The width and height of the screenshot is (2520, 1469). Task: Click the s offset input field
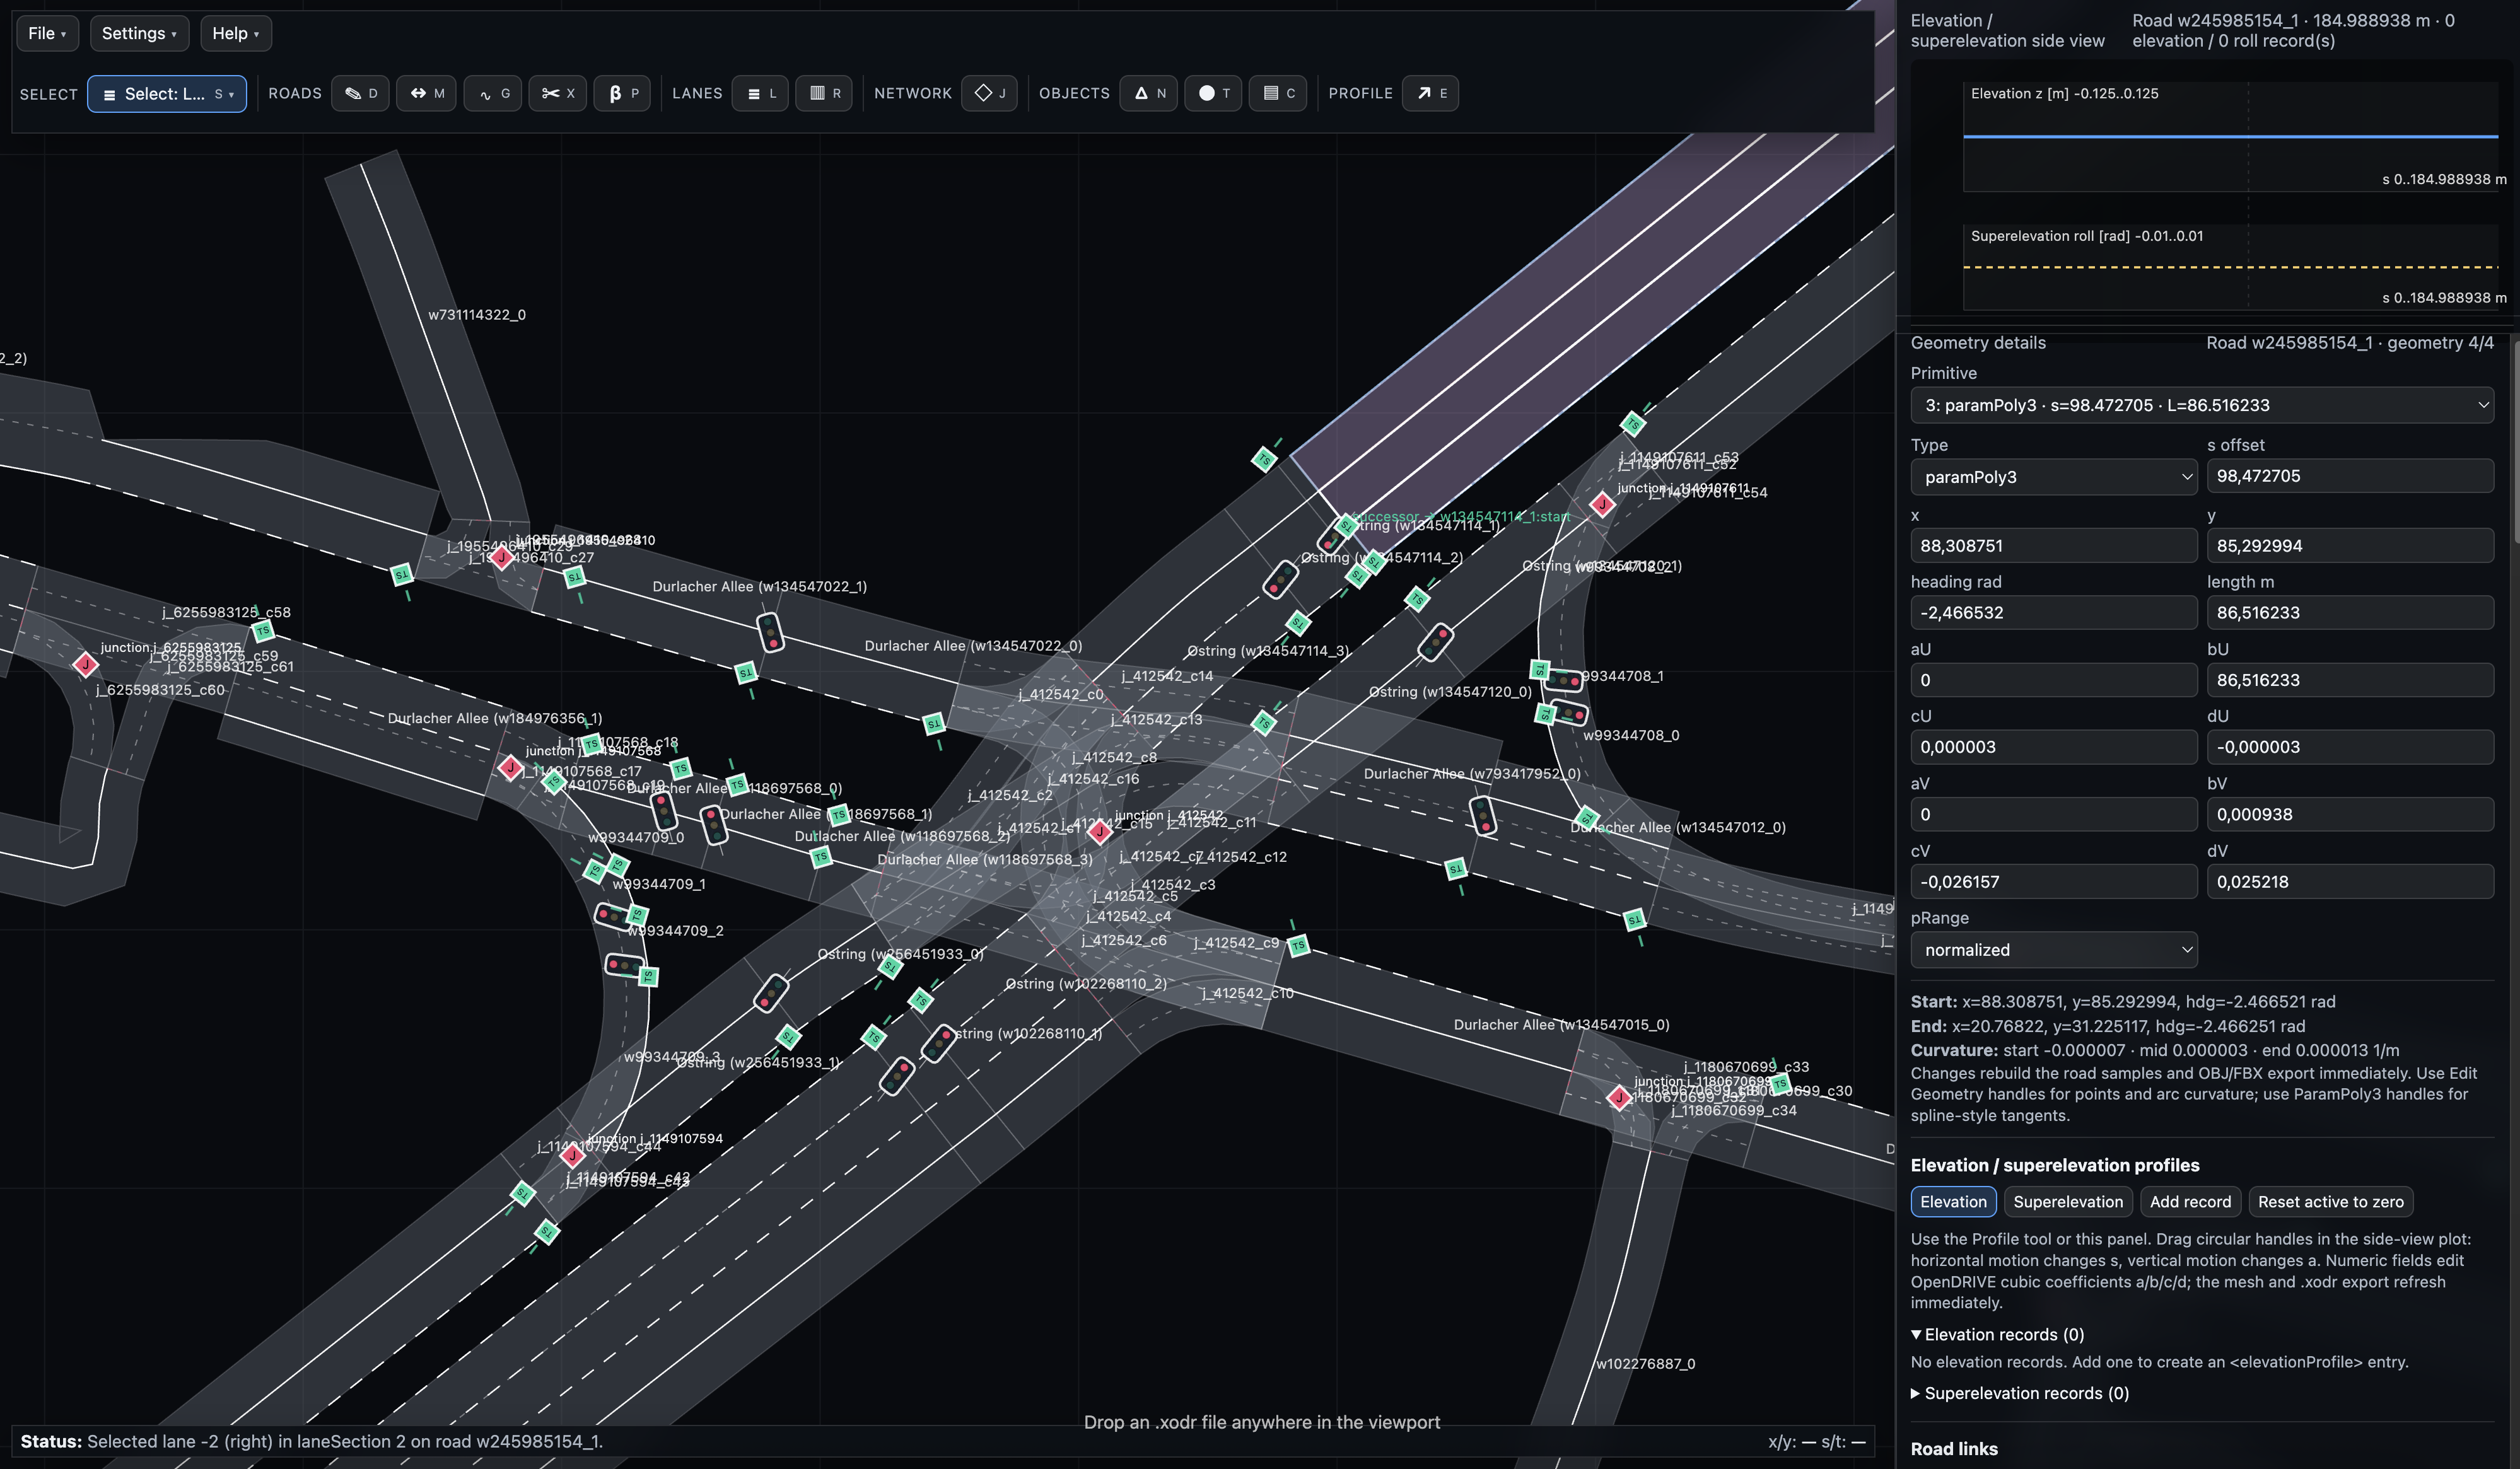pyautogui.click(x=2349, y=476)
